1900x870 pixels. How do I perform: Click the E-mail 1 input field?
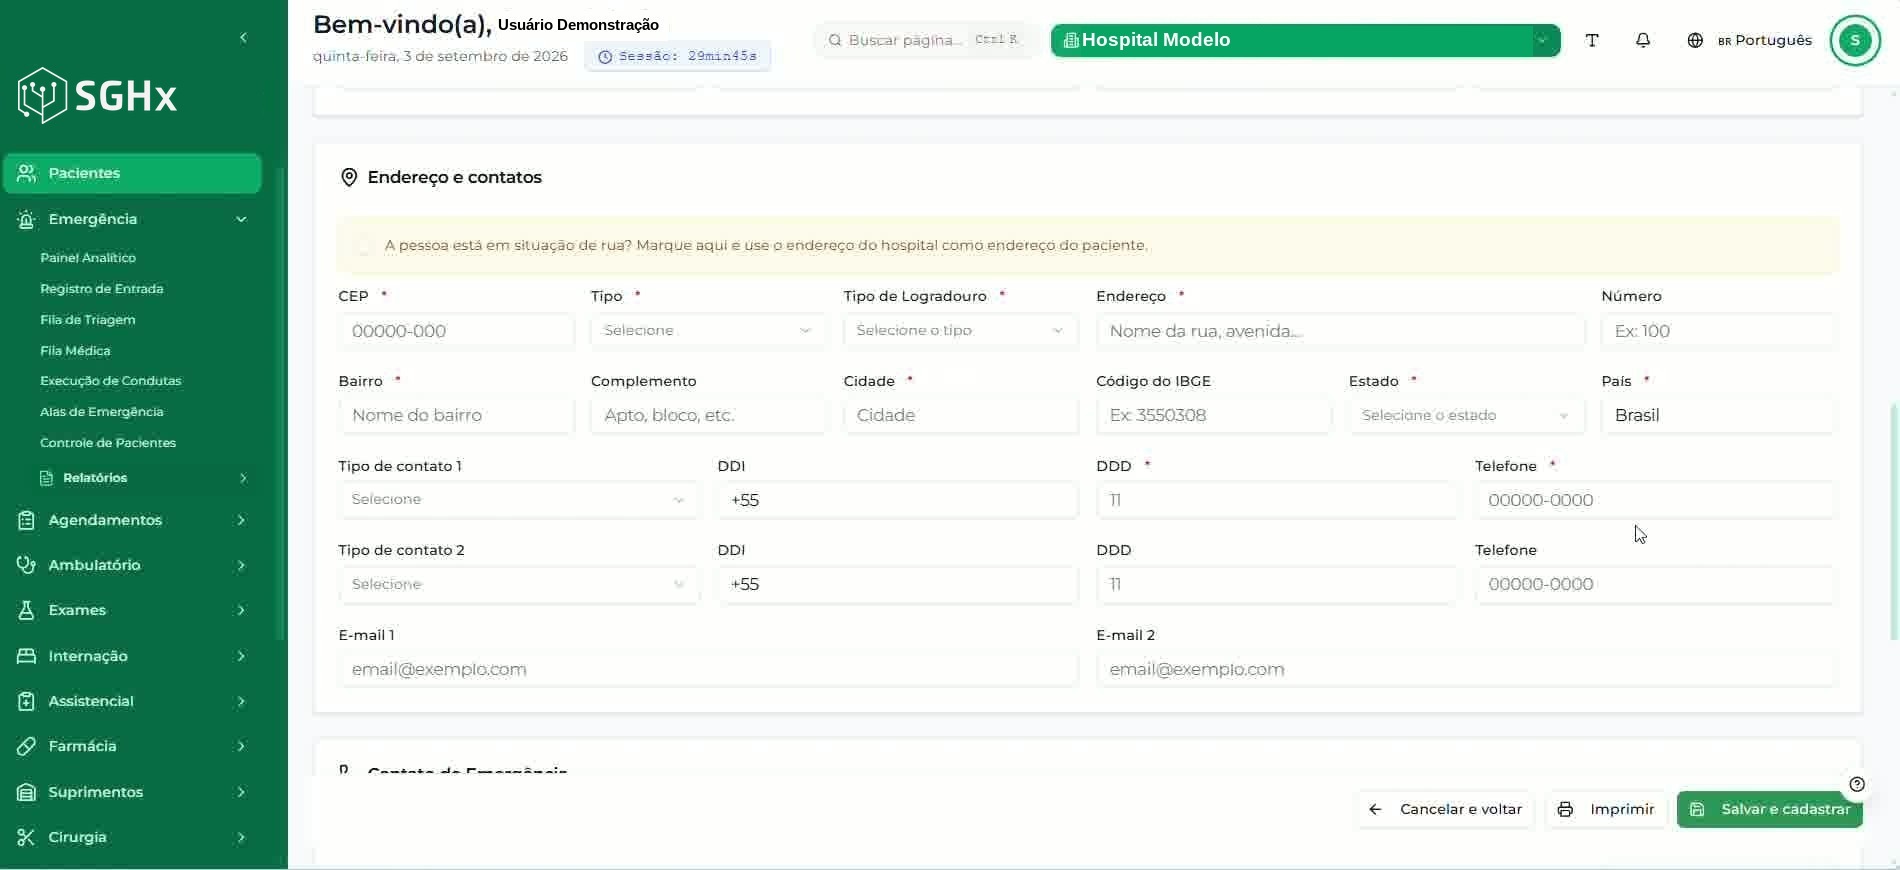(708, 669)
